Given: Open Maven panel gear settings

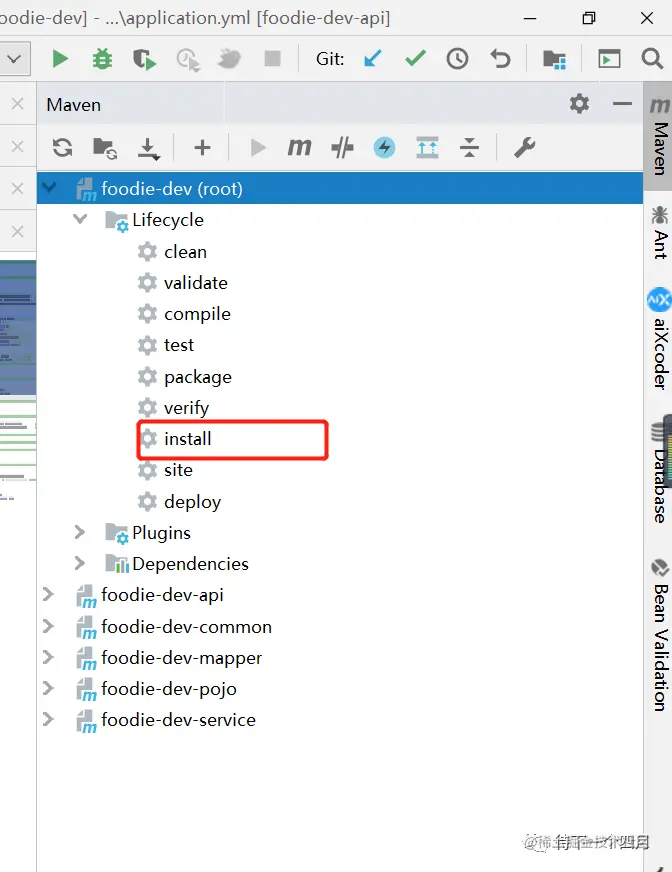Looking at the screenshot, I should (579, 103).
